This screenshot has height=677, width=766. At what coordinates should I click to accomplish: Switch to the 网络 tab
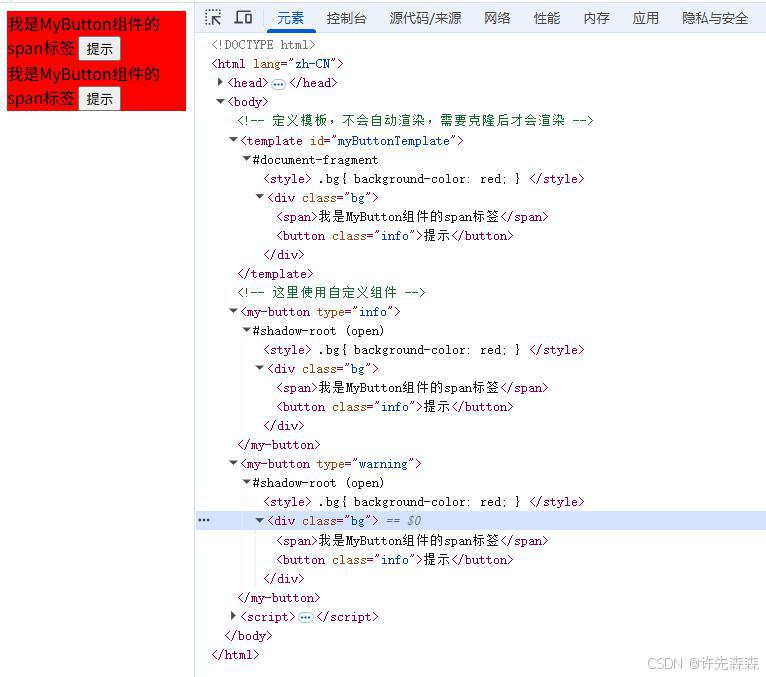click(497, 18)
